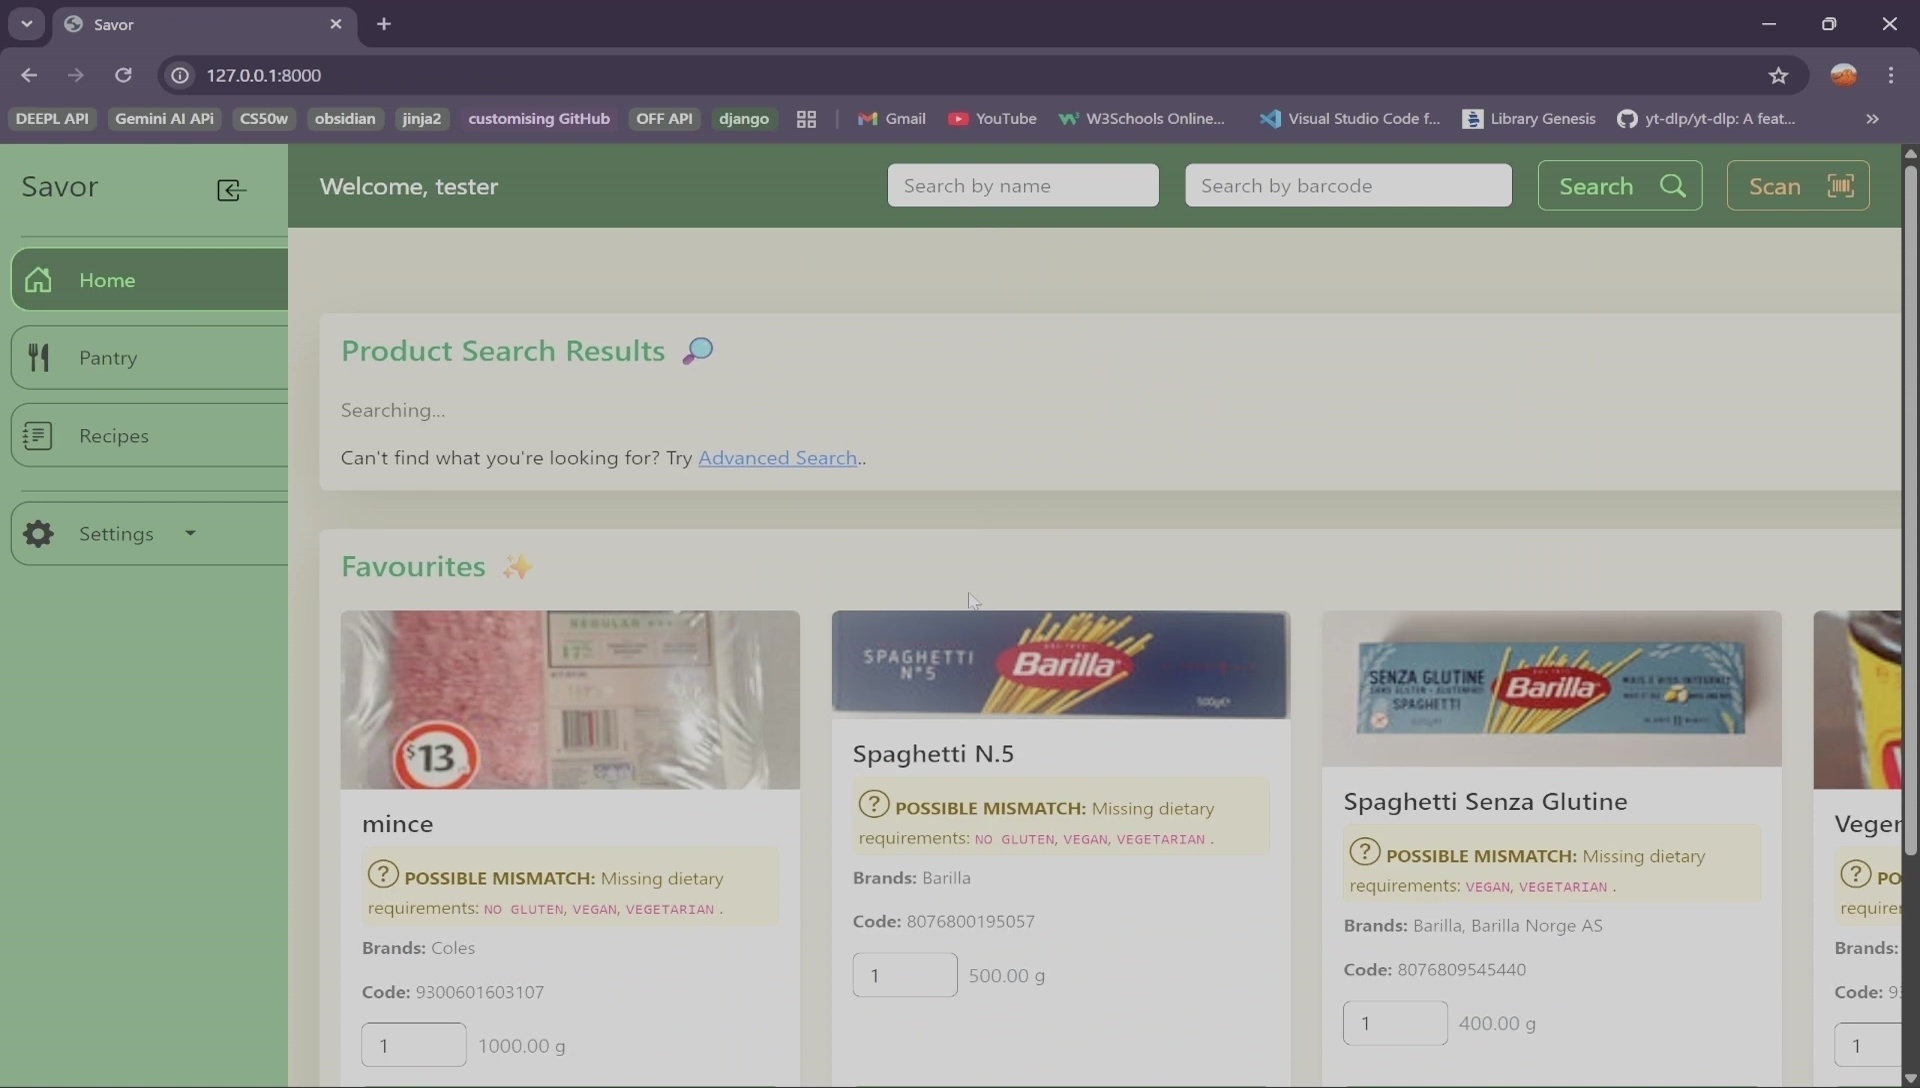The height and width of the screenshot is (1088, 1920).
Task: Open the browser tab search dropdown
Action: pos(27,24)
